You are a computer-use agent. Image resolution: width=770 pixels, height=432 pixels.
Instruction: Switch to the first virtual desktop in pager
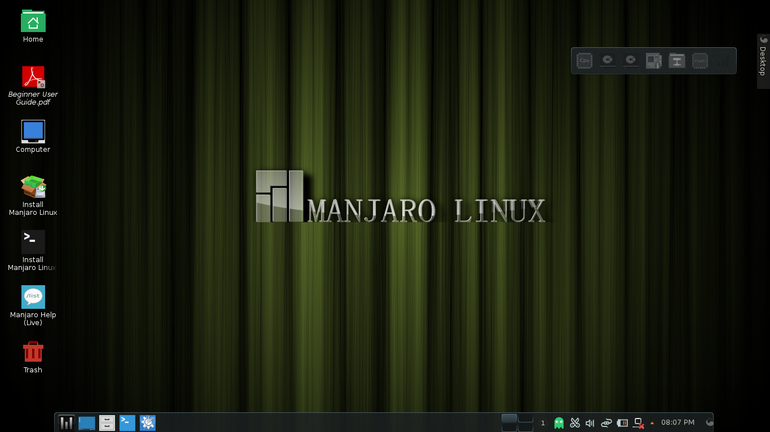509,418
